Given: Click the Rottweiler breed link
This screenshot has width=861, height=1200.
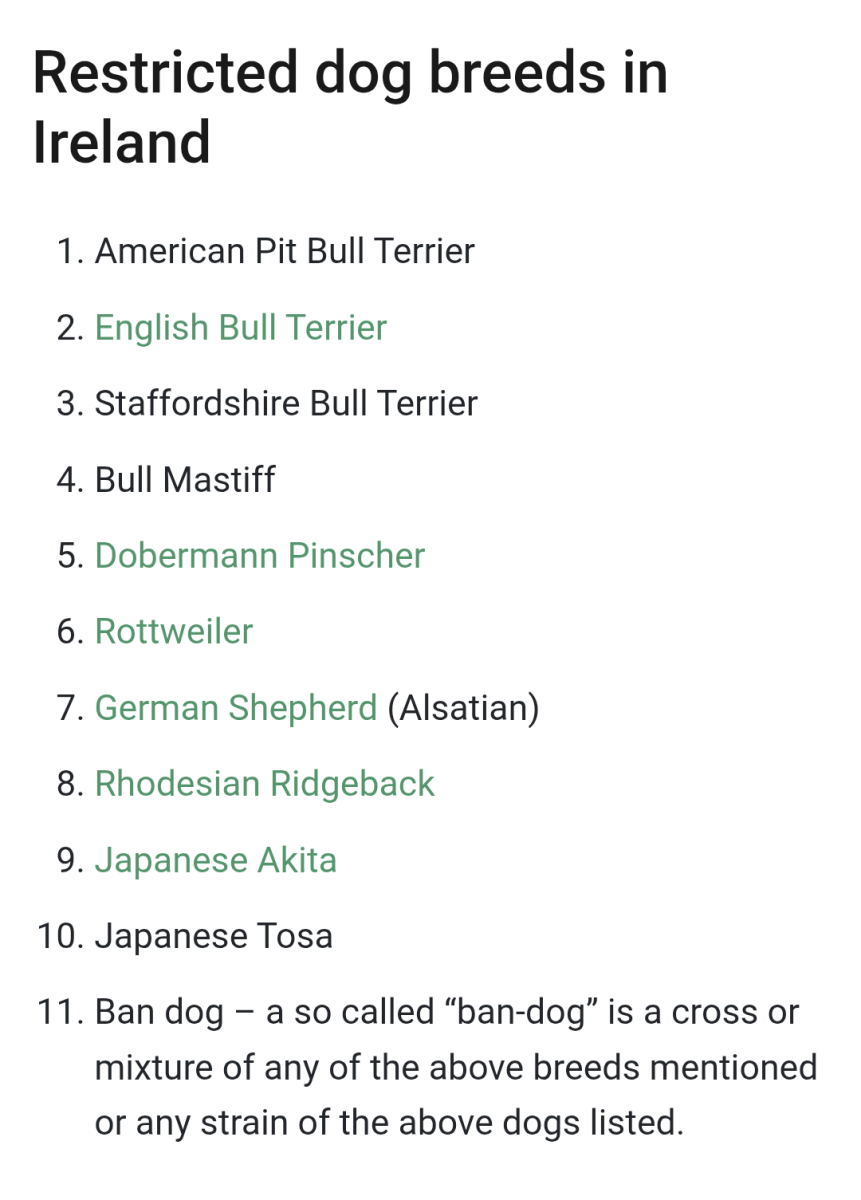Looking at the screenshot, I should tap(174, 632).
